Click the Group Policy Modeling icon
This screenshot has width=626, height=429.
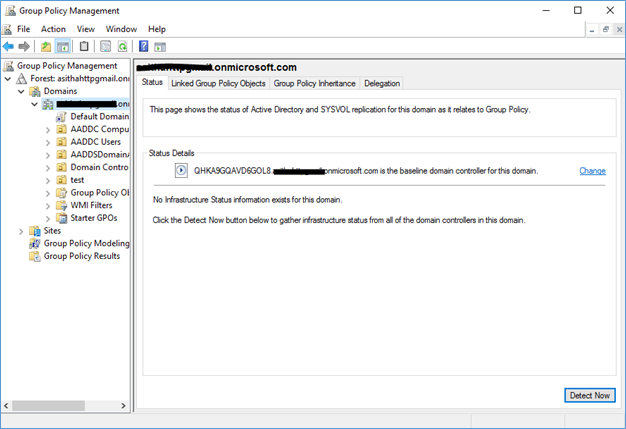(35, 243)
